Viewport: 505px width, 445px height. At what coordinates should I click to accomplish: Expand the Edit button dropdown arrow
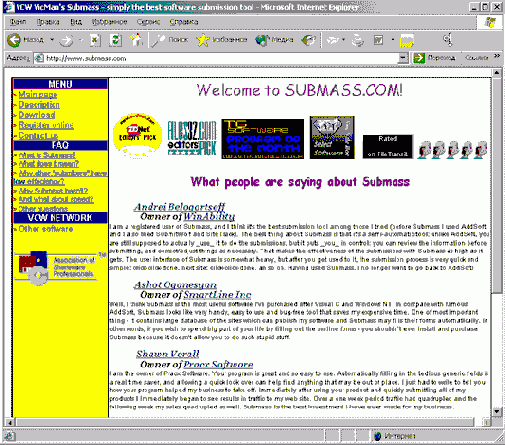click(x=393, y=40)
